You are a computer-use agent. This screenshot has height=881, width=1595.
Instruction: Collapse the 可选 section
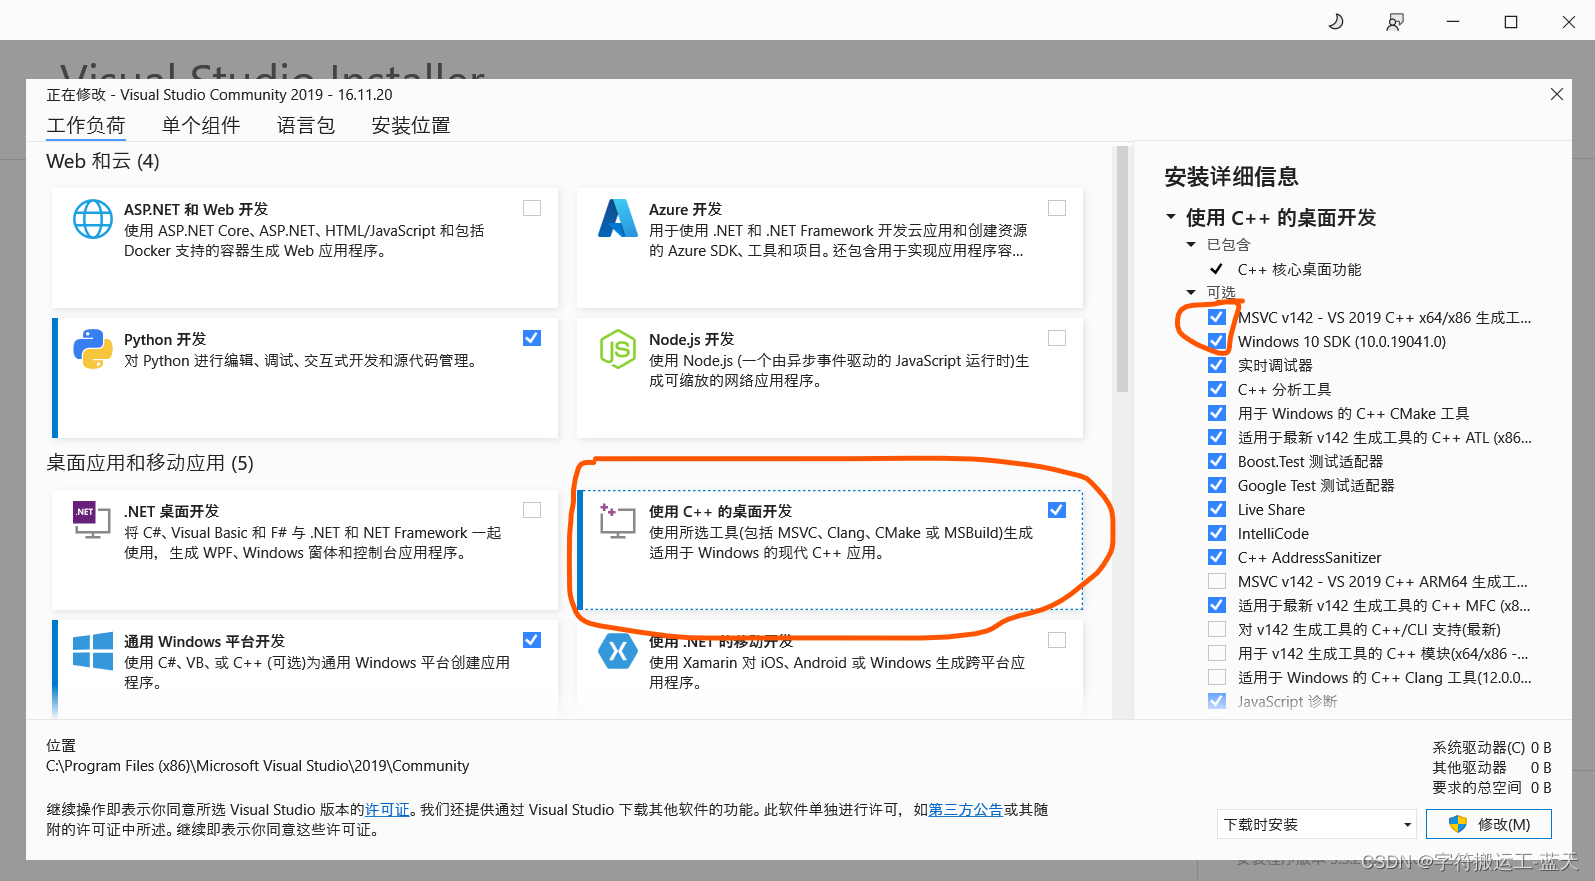[1191, 292]
